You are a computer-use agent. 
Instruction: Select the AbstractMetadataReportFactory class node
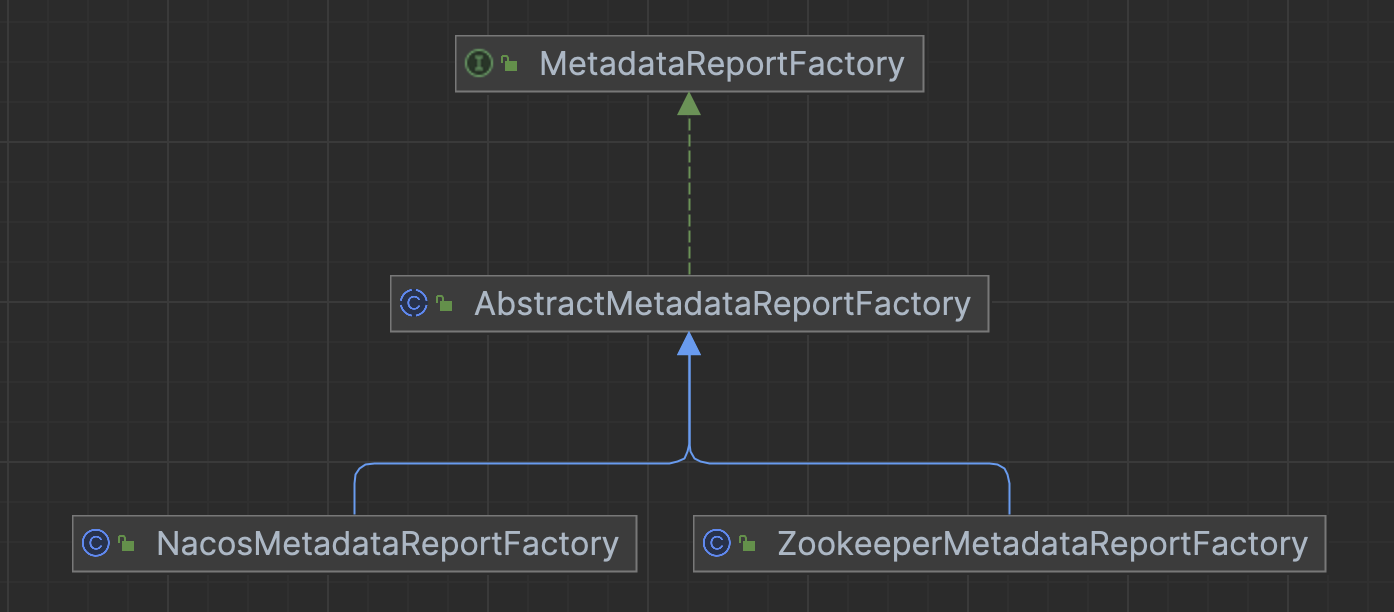[689, 304]
